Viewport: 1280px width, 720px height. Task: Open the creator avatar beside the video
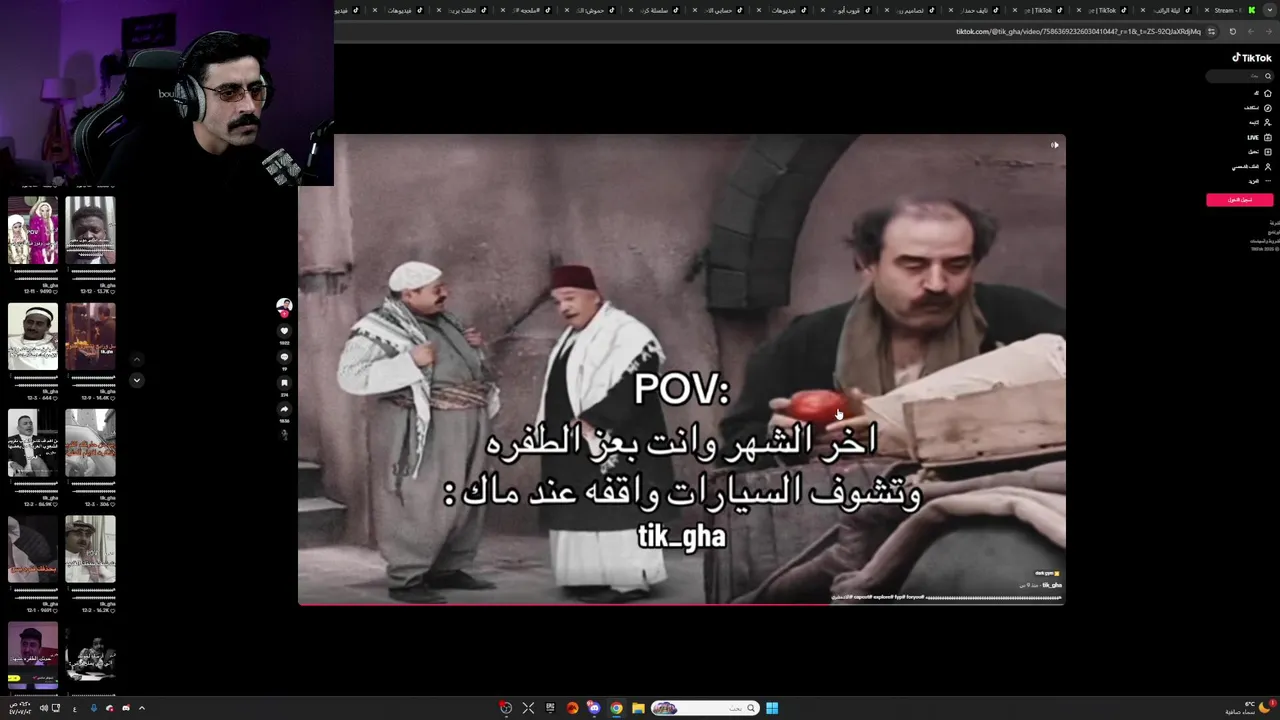[x=284, y=306]
